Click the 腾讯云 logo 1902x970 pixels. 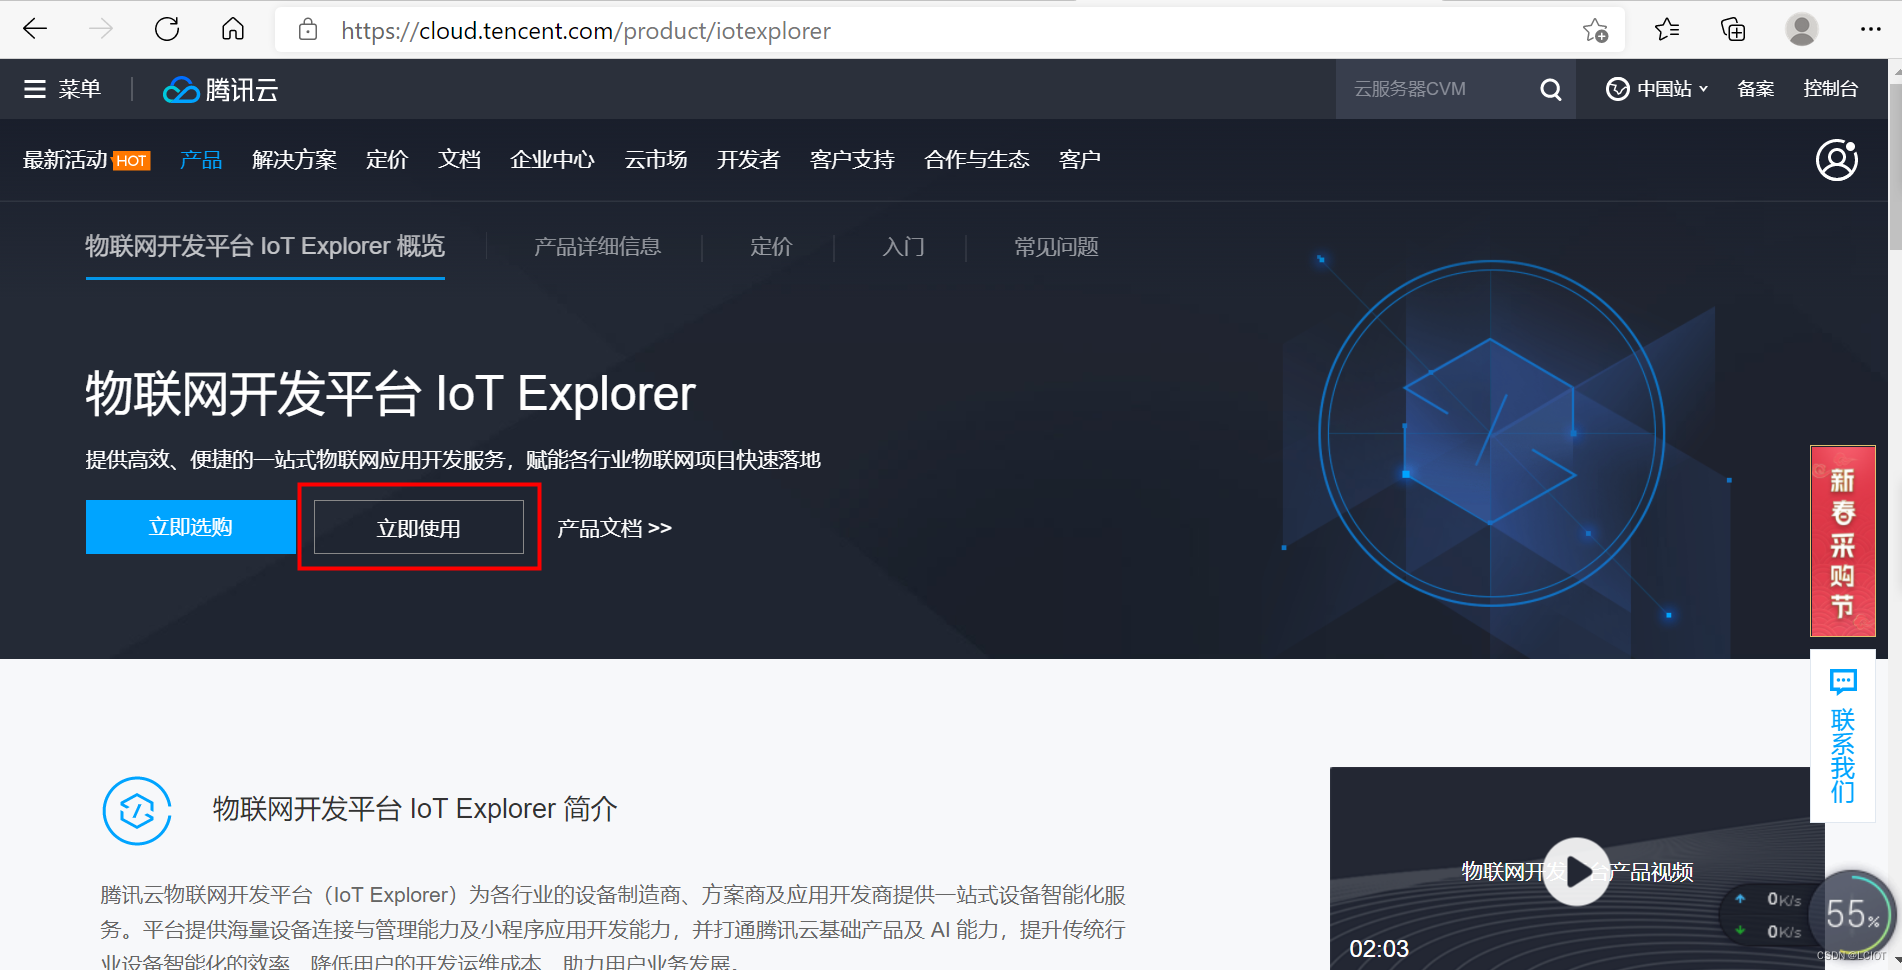click(220, 90)
